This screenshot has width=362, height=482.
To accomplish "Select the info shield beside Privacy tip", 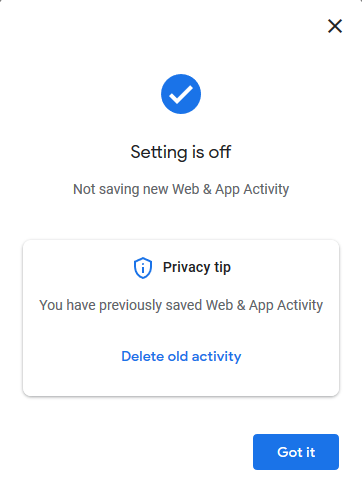I will 143,268.
